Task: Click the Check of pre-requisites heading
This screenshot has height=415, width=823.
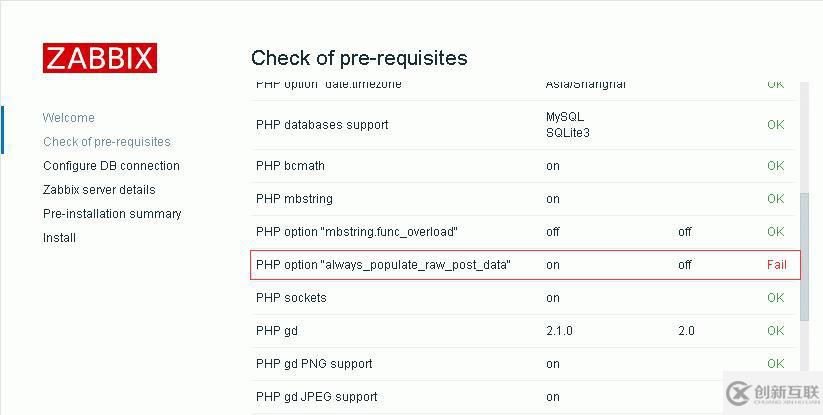Action: pos(359,58)
